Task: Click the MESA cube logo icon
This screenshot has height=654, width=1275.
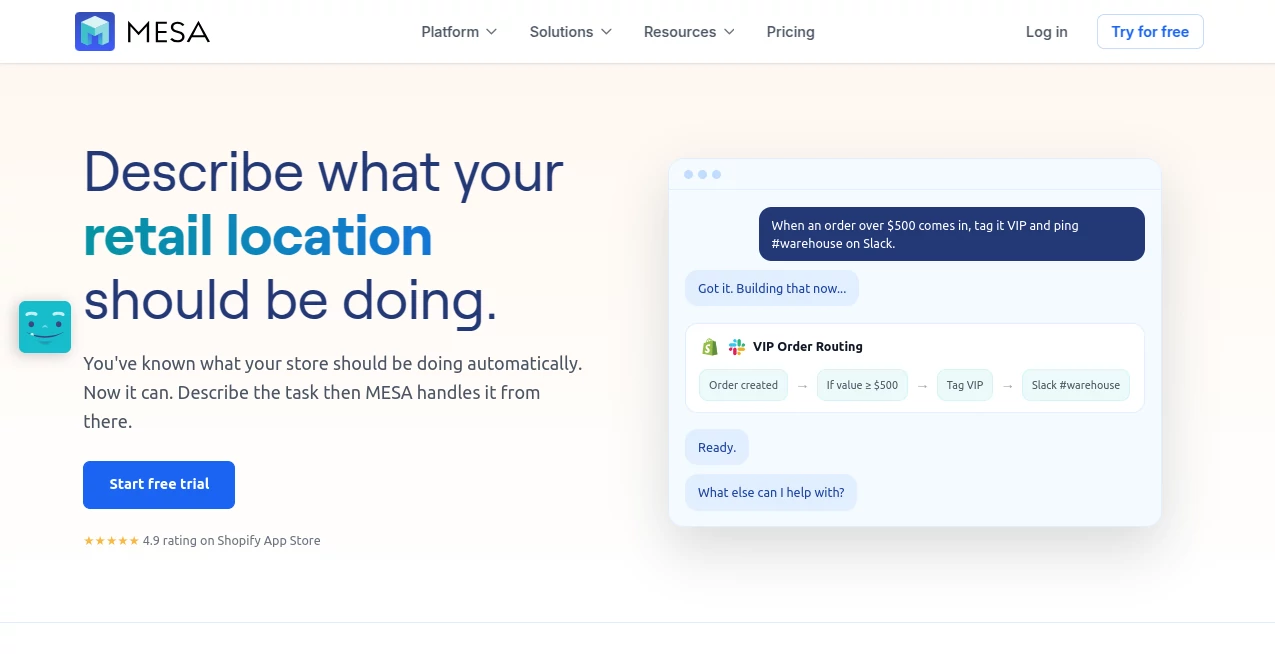Action: pyautogui.click(x=95, y=32)
